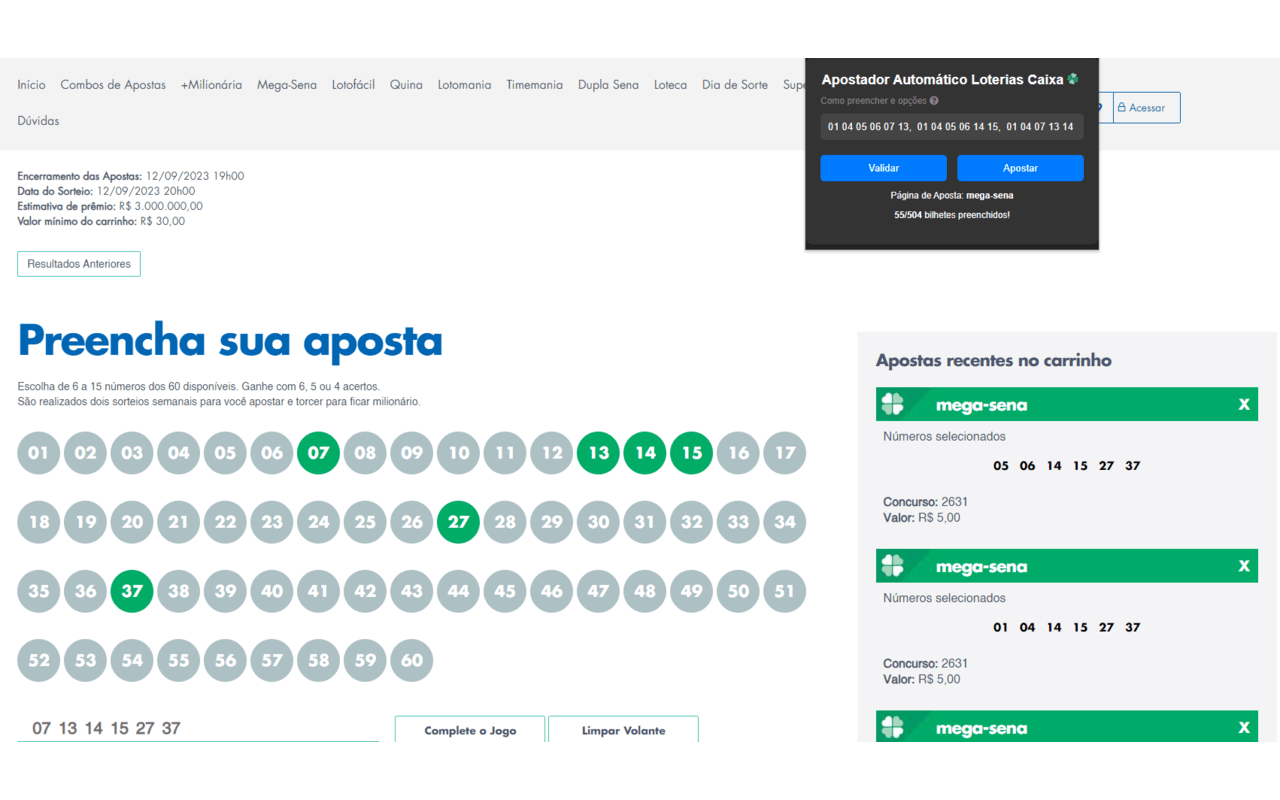The width and height of the screenshot is (1280, 800).
Task: Open the Lotofácil page from the navigation
Action: [353, 85]
